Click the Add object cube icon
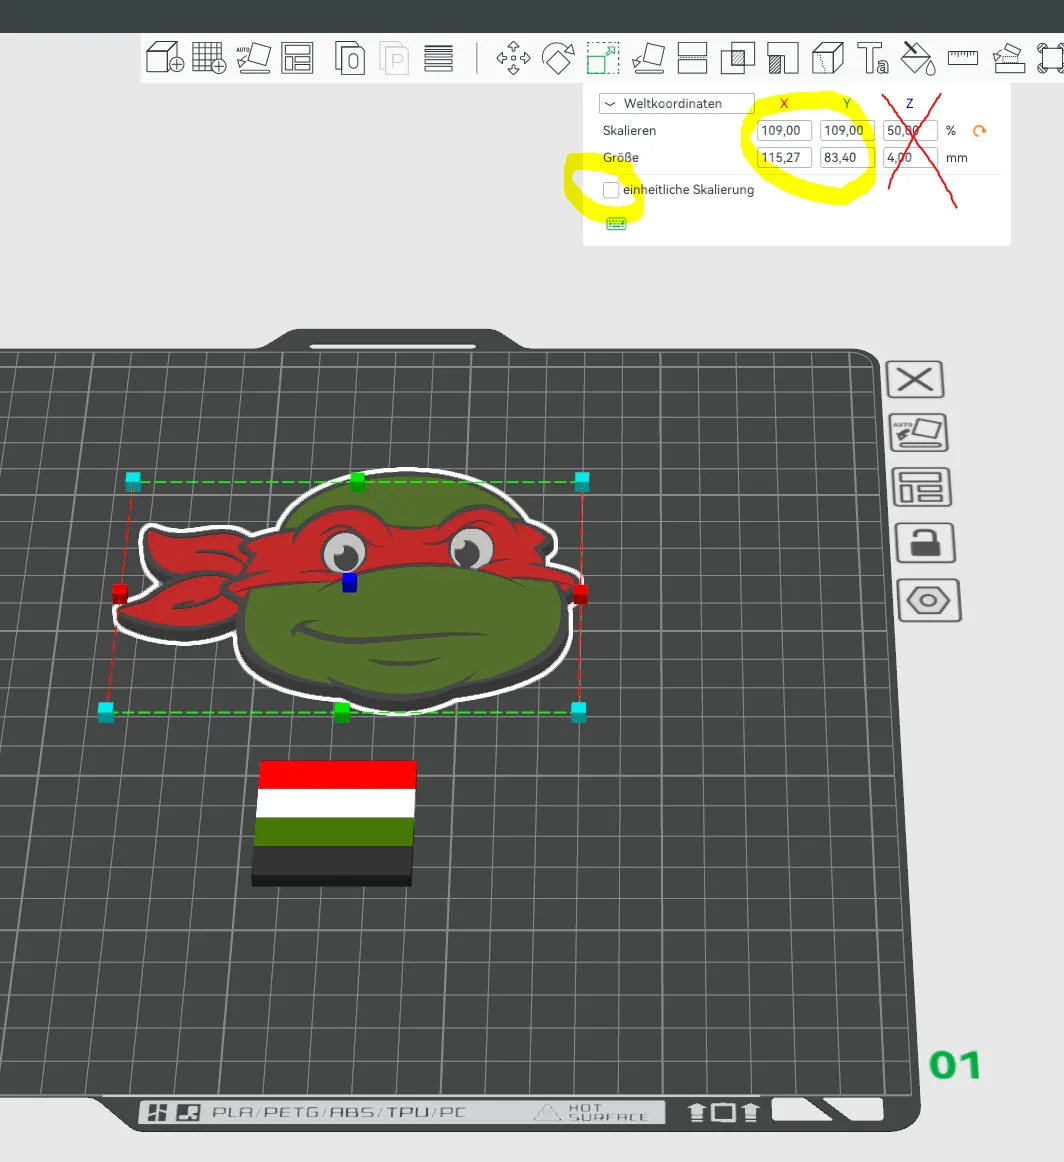The image size is (1064, 1162). tap(164, 57)
